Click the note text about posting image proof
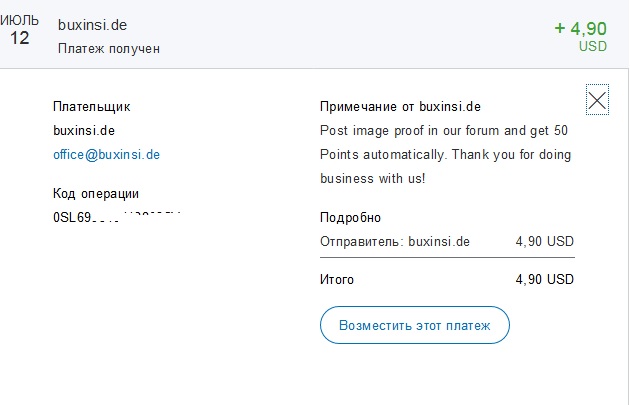 point(445,155)
